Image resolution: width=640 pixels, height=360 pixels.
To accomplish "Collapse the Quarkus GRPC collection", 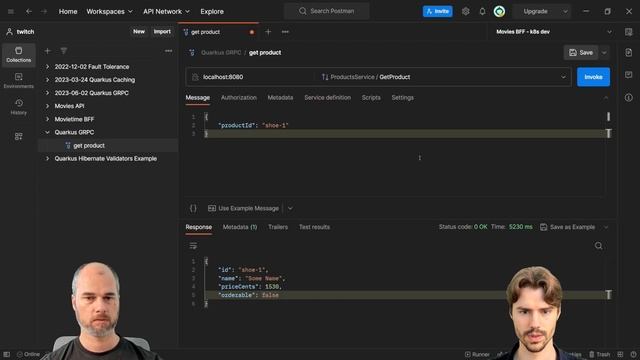I will coord(47,132).
